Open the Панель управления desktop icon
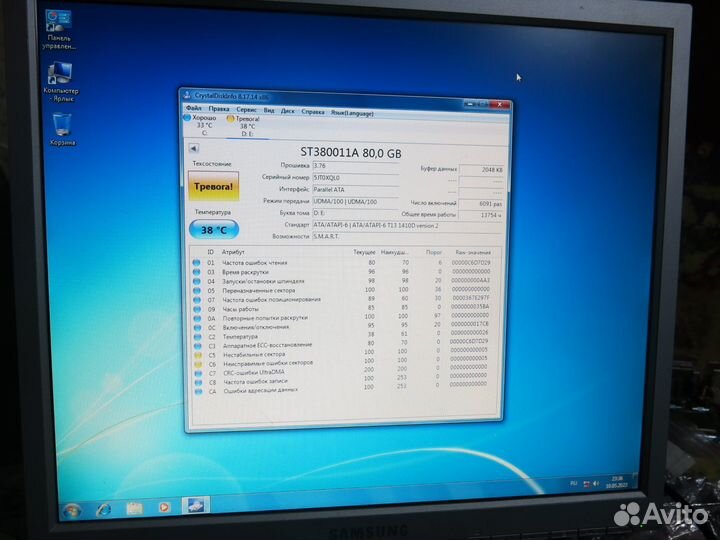The height and width of the screenshot is (540, 720). pyautogui.click(x=59, y=29)
